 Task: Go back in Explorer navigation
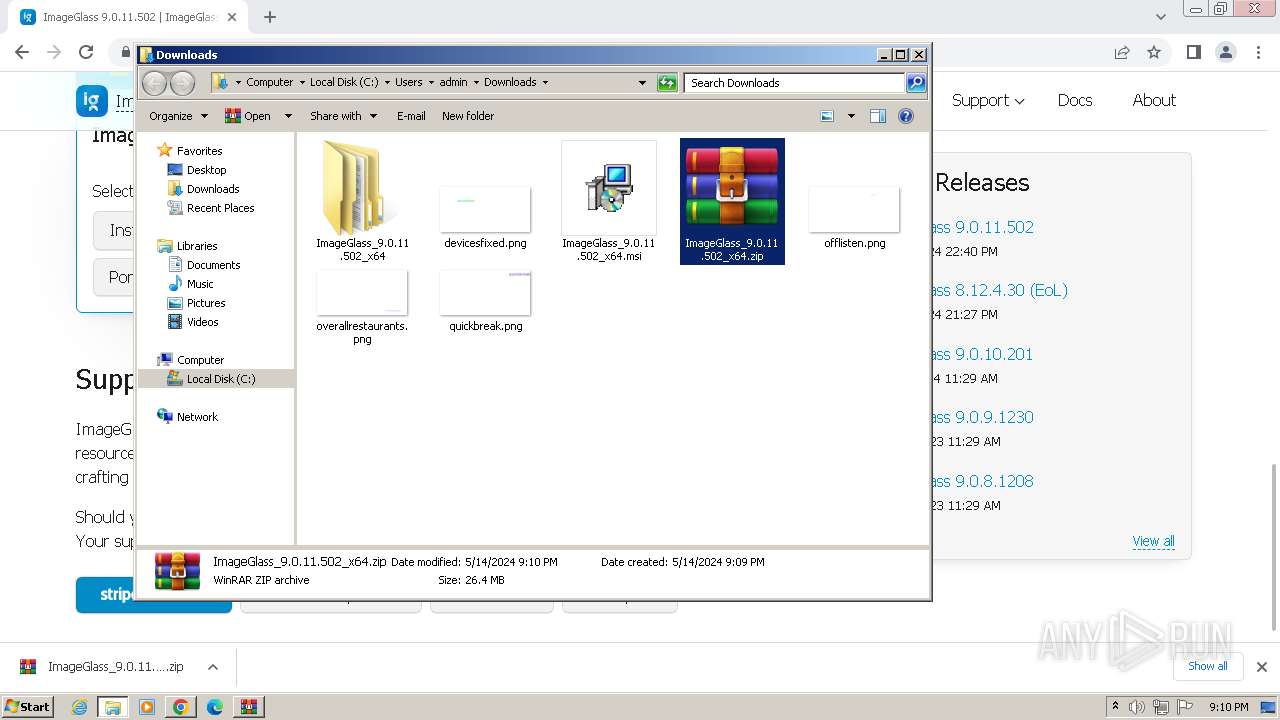pos(155,83)
